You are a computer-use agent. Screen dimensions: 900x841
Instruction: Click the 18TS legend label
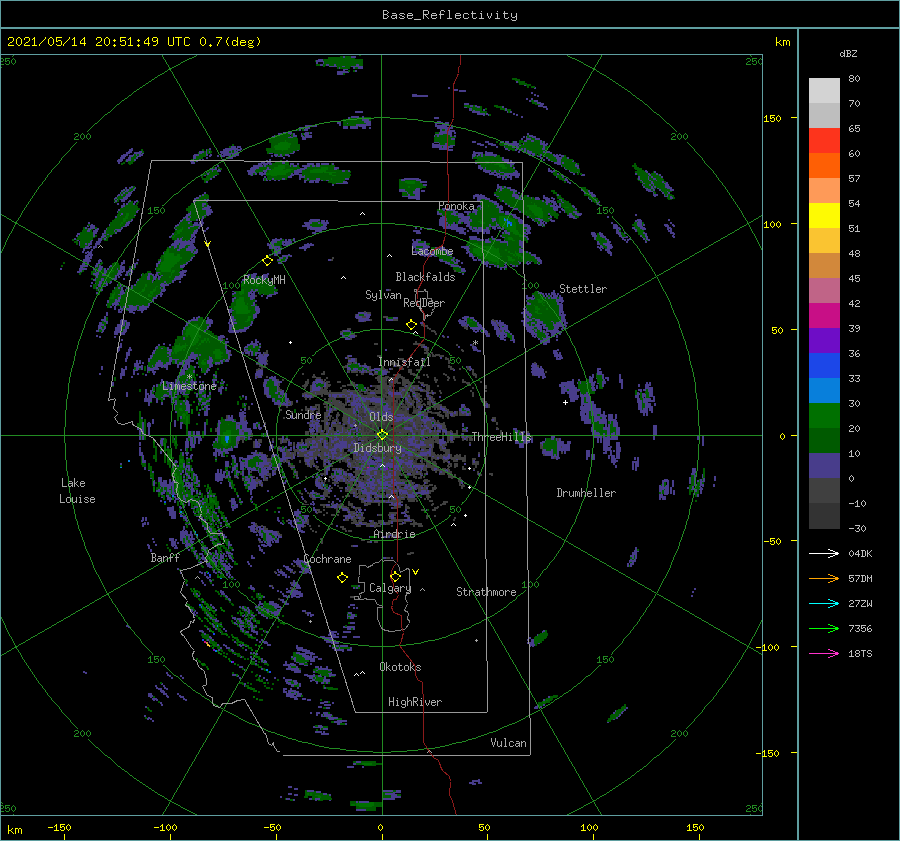point(860,653)
